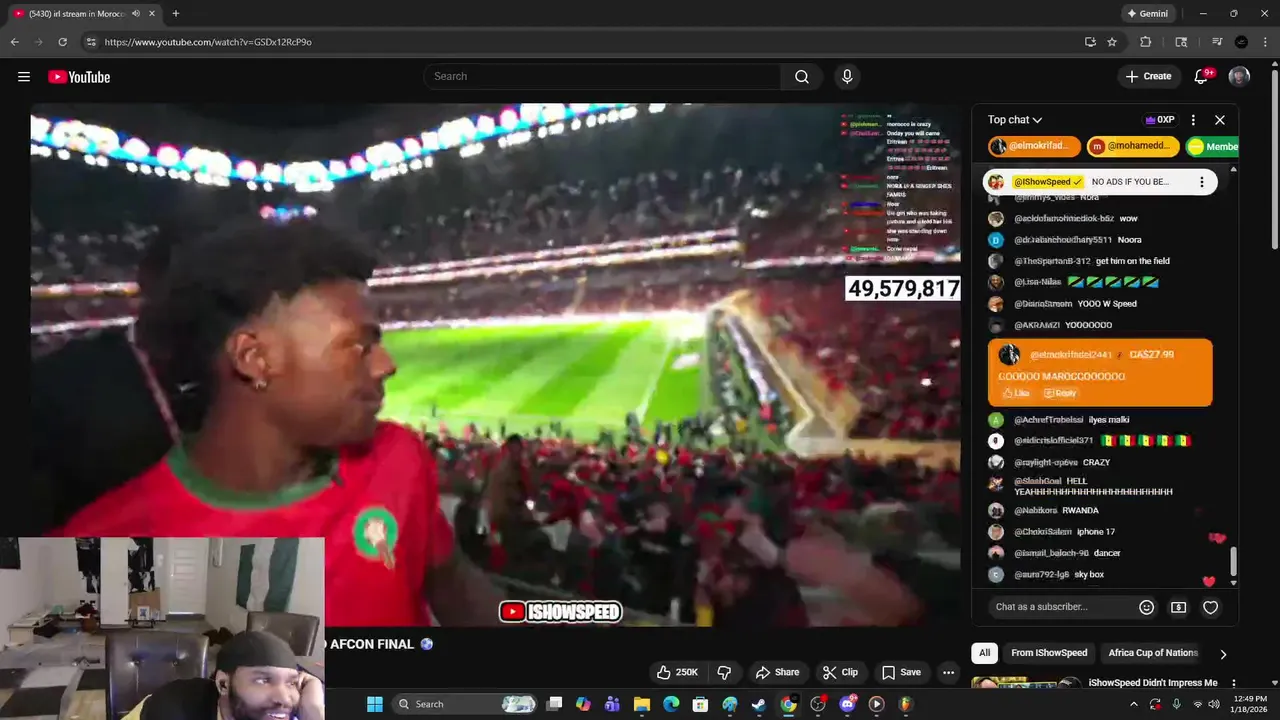Screen dimensions: 1280x720
Task: Open the chat emoji picker
Action: click(x=1147, y=607)
